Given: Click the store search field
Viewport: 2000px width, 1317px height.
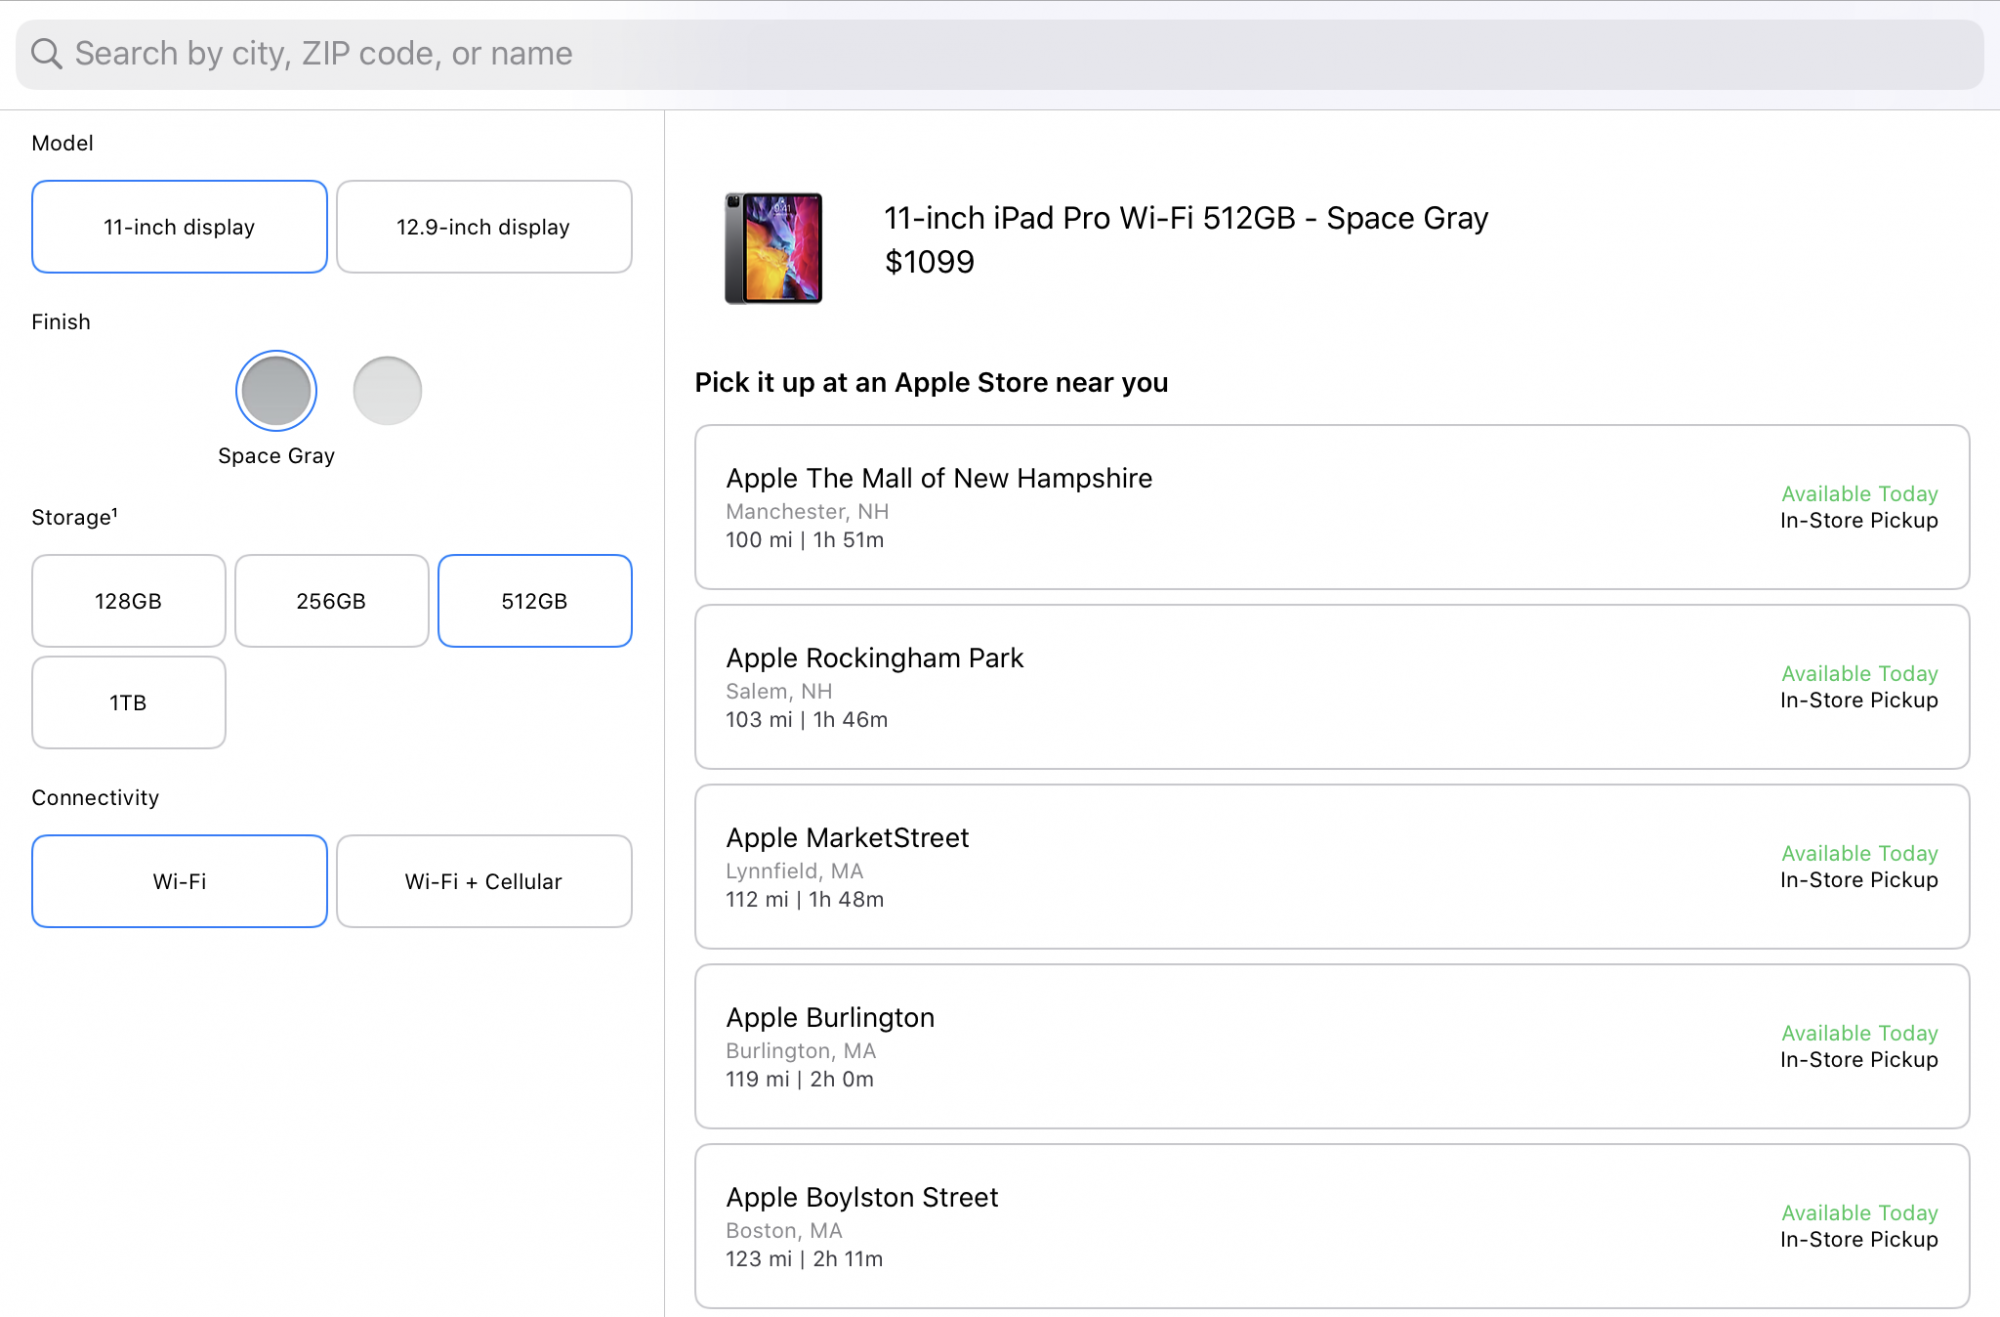Looking at the screenshot, I should click(x=1000, y=53).
